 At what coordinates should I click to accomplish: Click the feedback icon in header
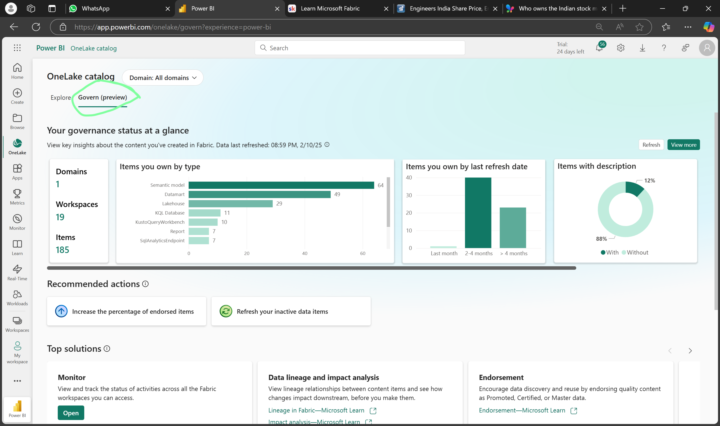coord(685,48)
